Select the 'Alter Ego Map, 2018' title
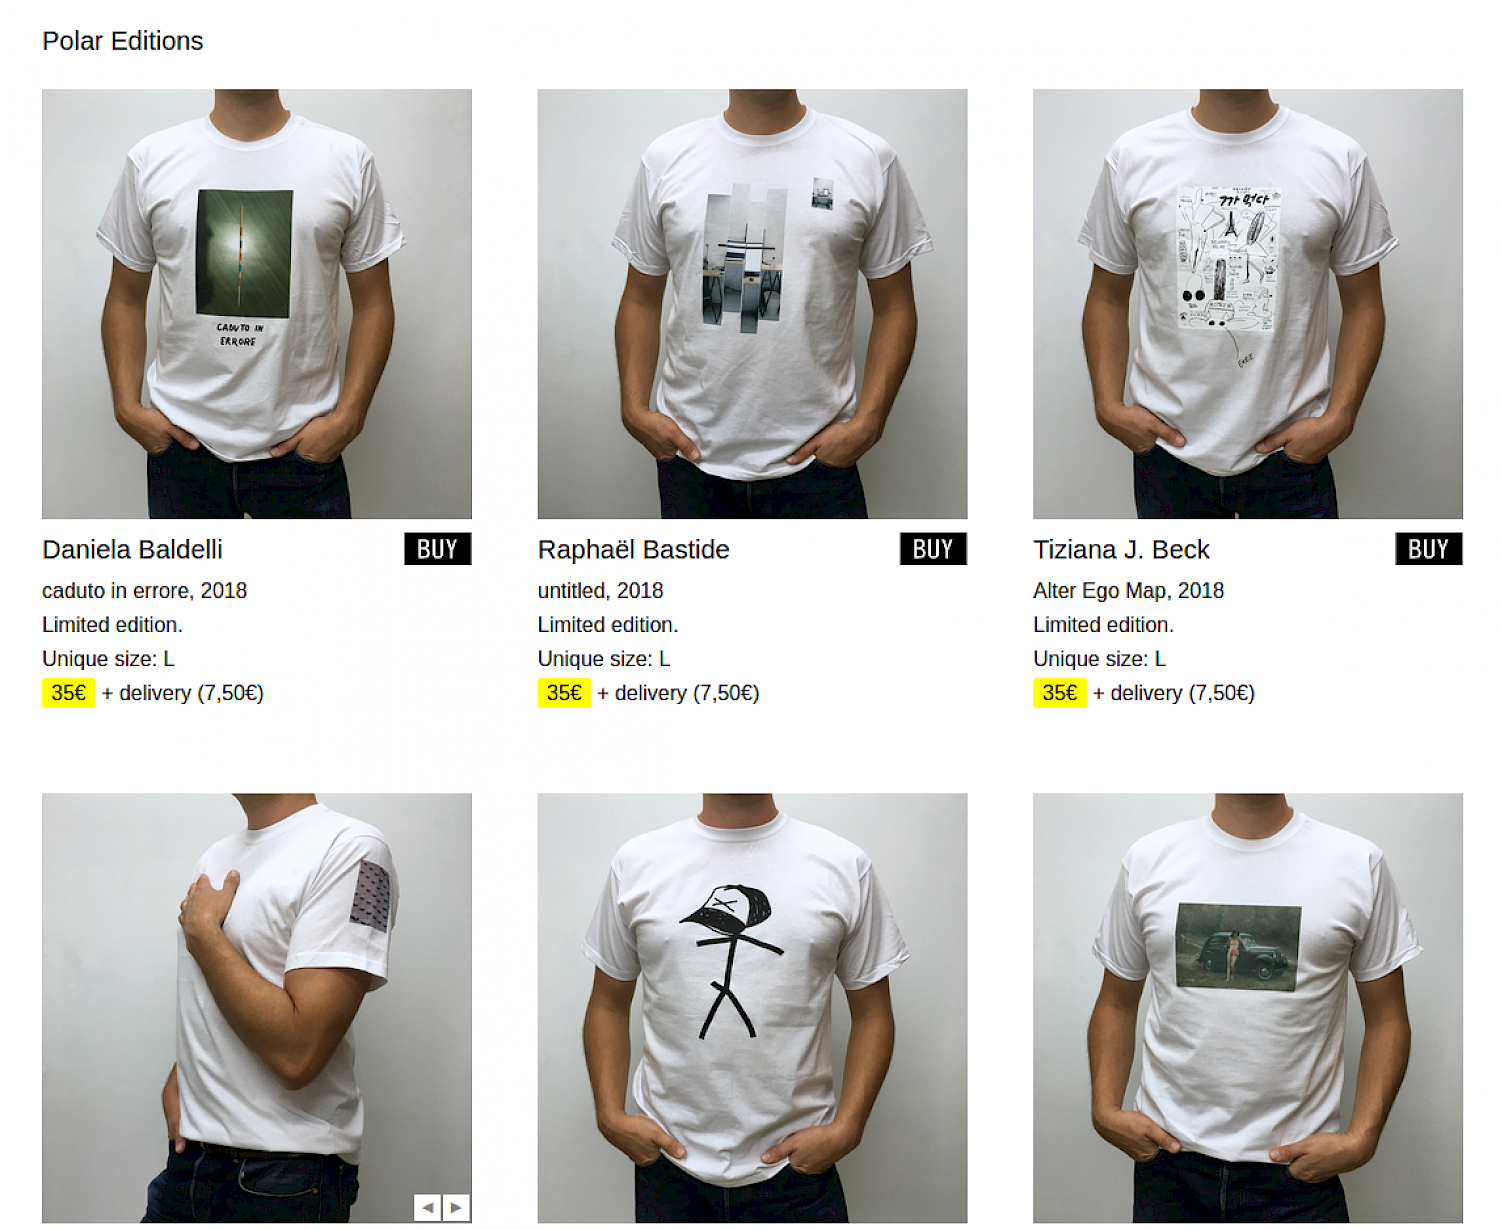This screenshot has height=1230, width=1500. [1128, 591]
